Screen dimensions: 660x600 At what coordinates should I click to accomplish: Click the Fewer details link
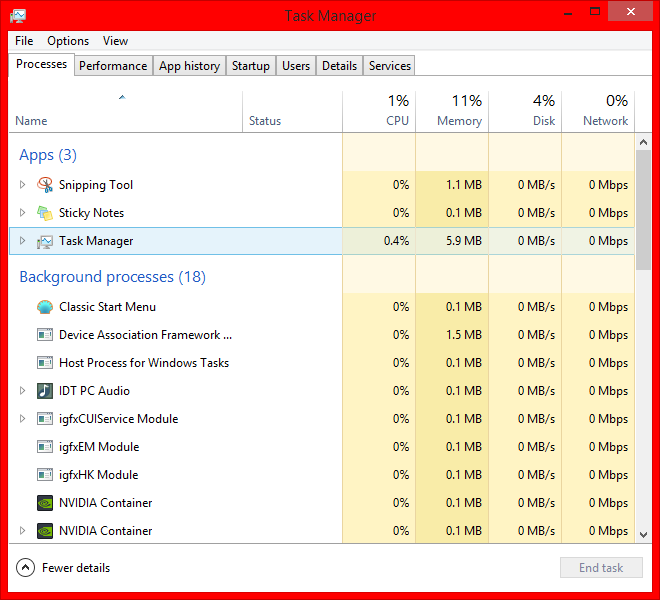(x=76, y=568)
